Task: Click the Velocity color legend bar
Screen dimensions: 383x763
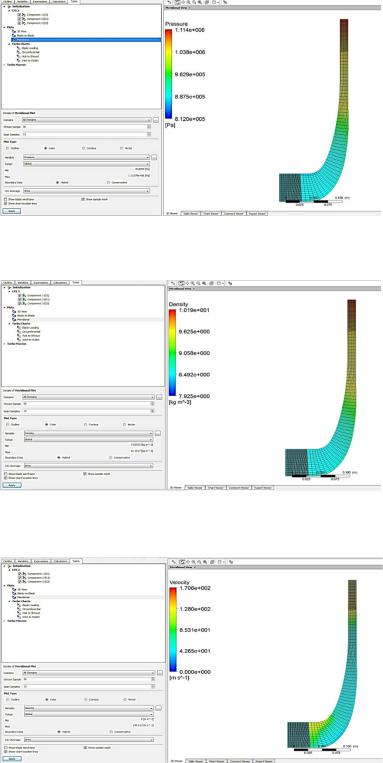Action: tap(172, 630)
